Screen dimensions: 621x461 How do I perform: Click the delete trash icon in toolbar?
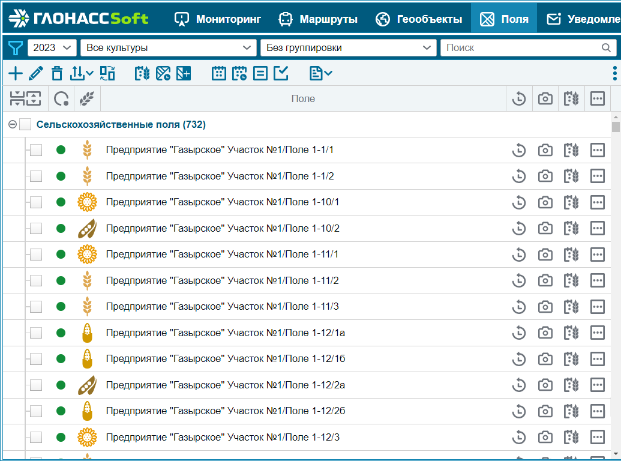pyautogui.click(x=57, y=74)
